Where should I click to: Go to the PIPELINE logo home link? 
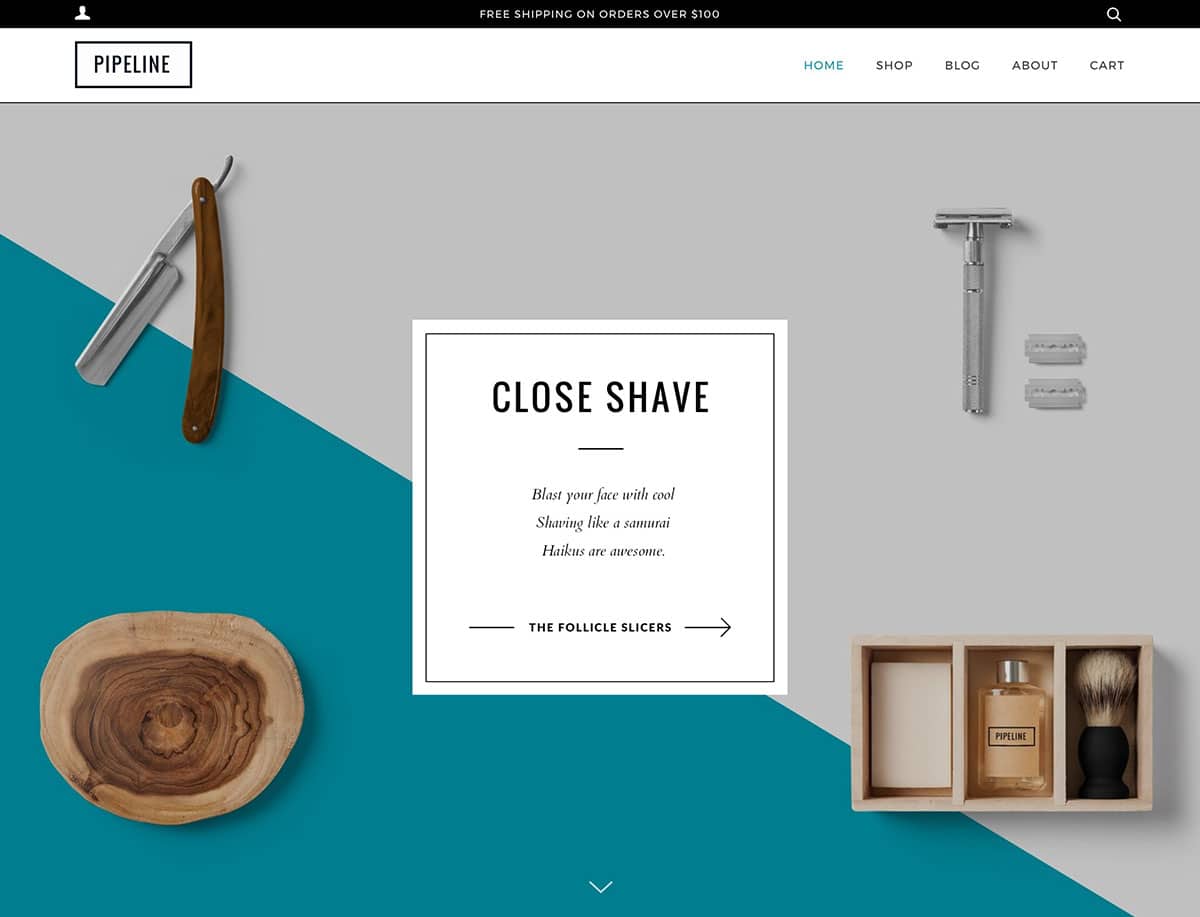point(133,65)
